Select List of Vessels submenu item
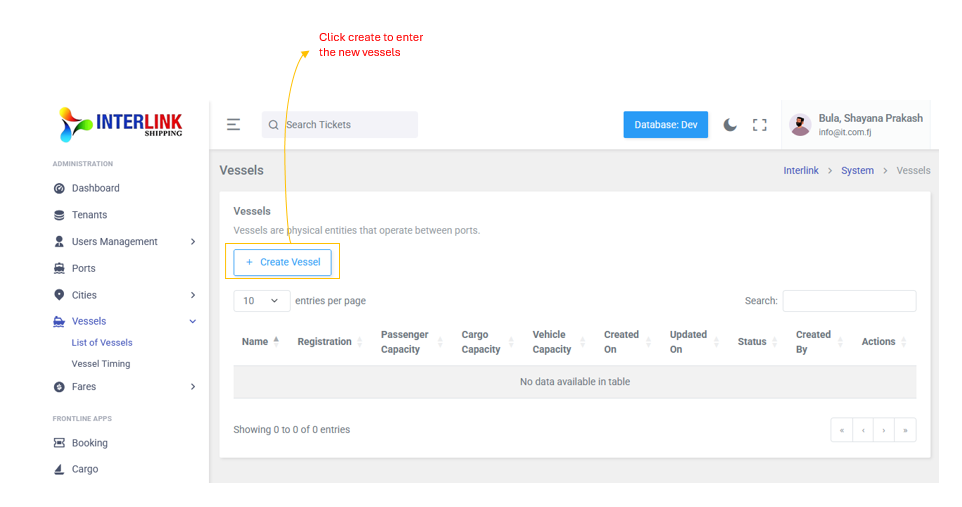 coord(102,343)
